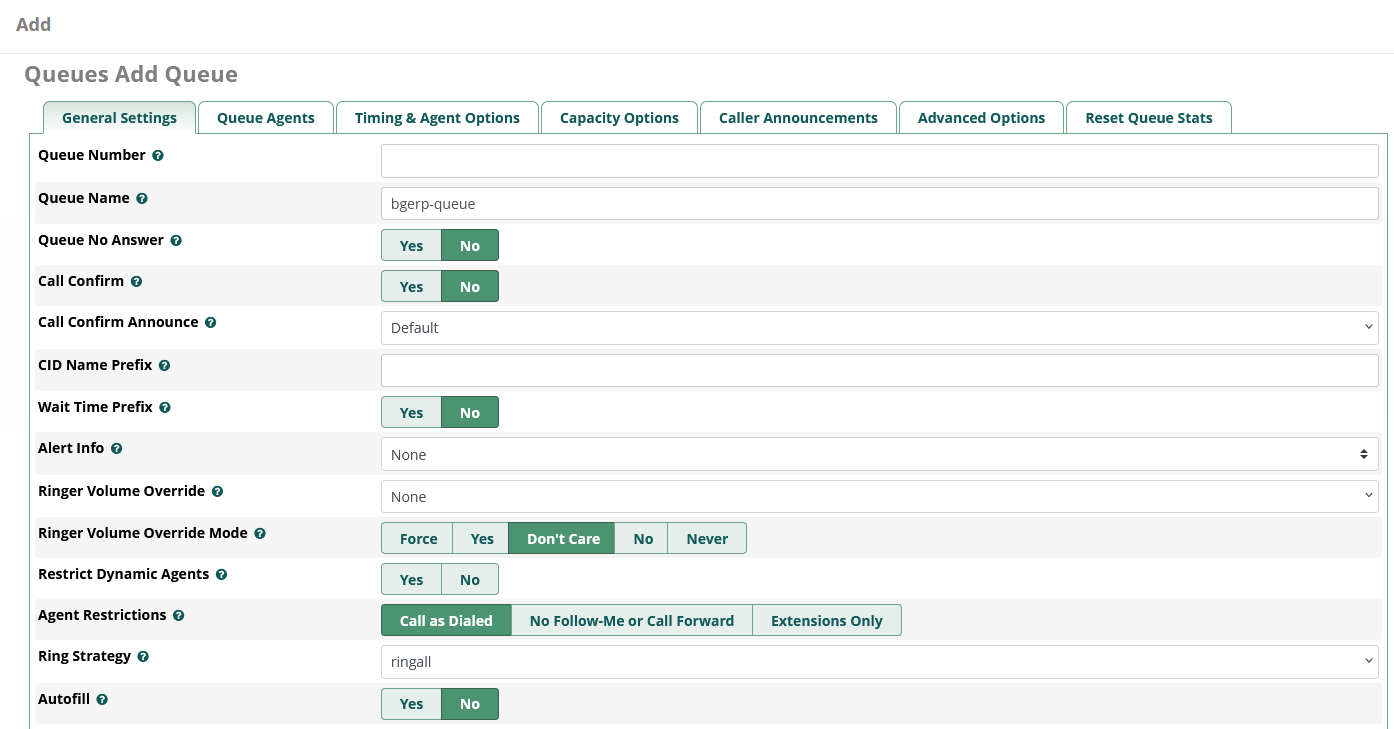Choose Force for Ringer Volume Override Mode
This screenshot has height=729, width=1394.
pyautogui.click(x=418, y=539)
